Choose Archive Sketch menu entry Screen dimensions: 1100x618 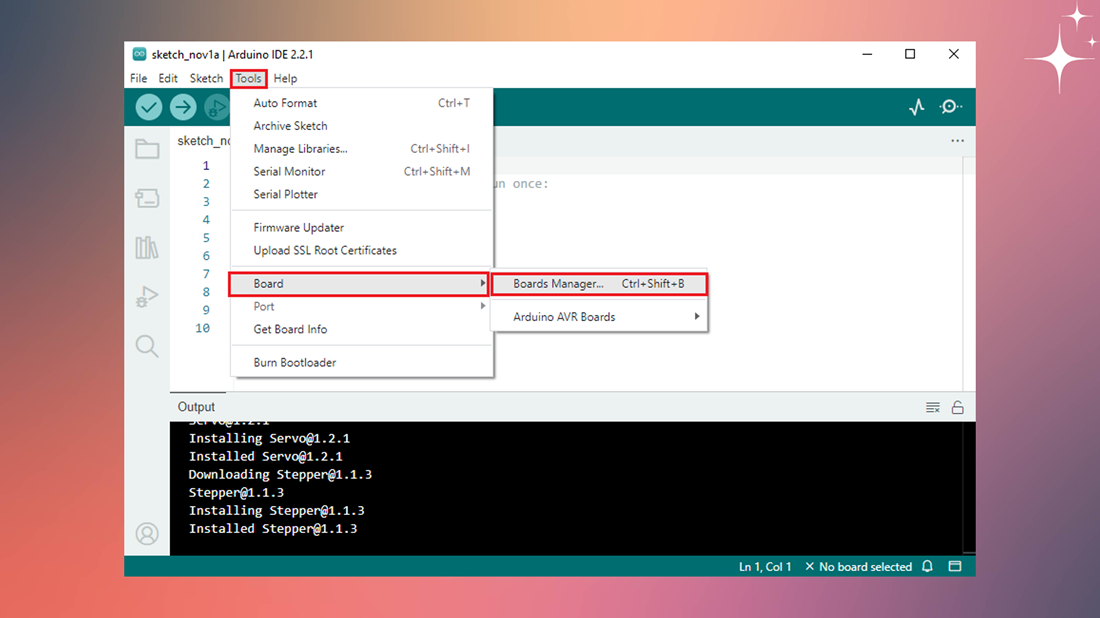coord(361,126)
